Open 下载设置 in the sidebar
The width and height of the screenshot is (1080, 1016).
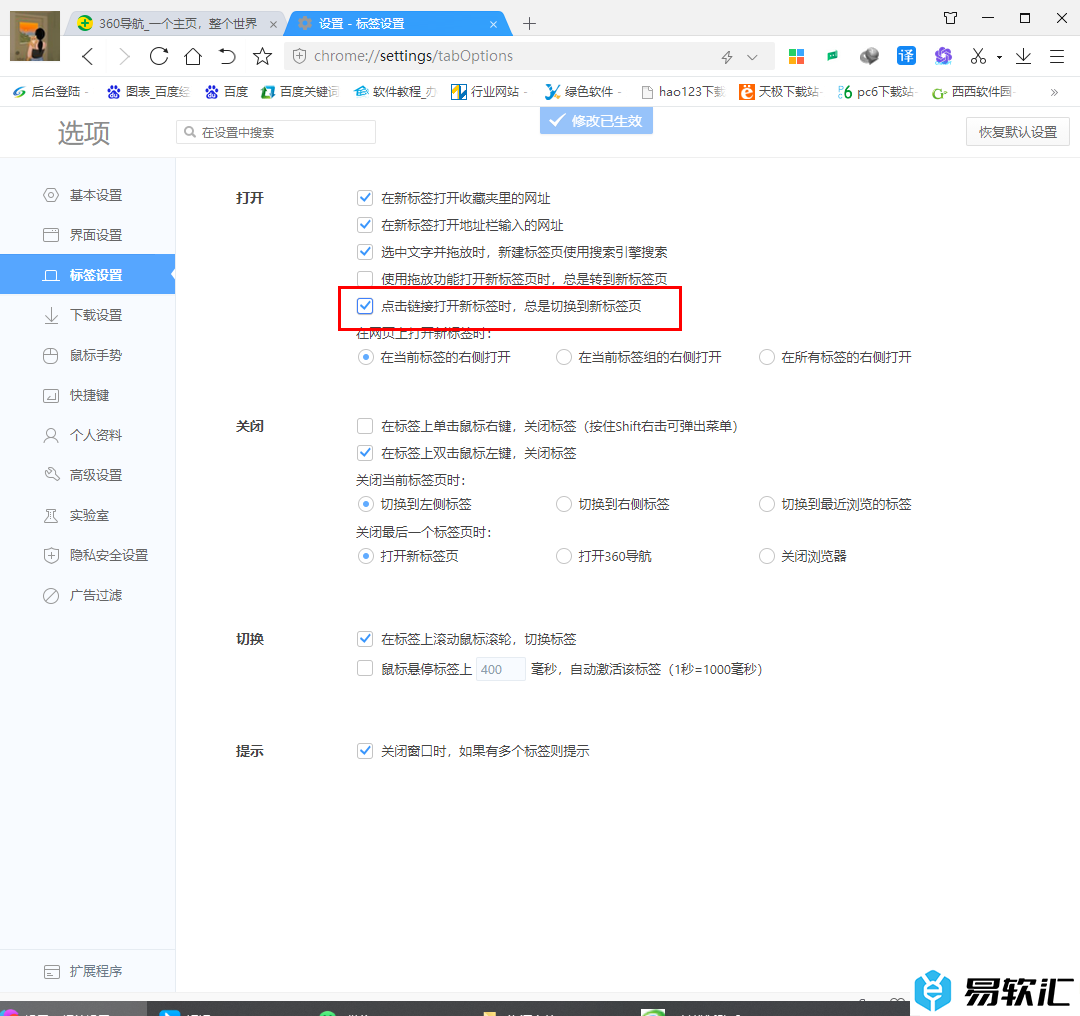(87, 315)
